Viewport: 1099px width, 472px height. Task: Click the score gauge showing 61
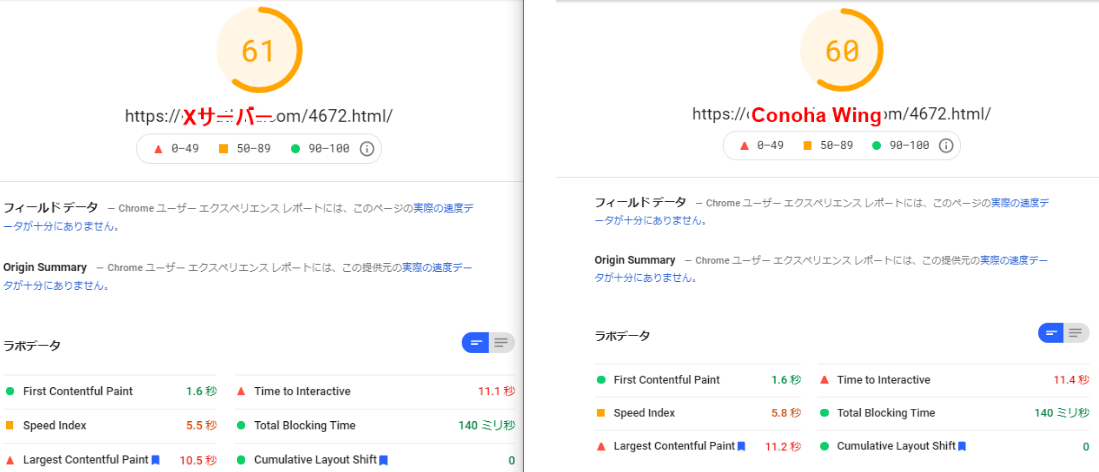(258, 51)
